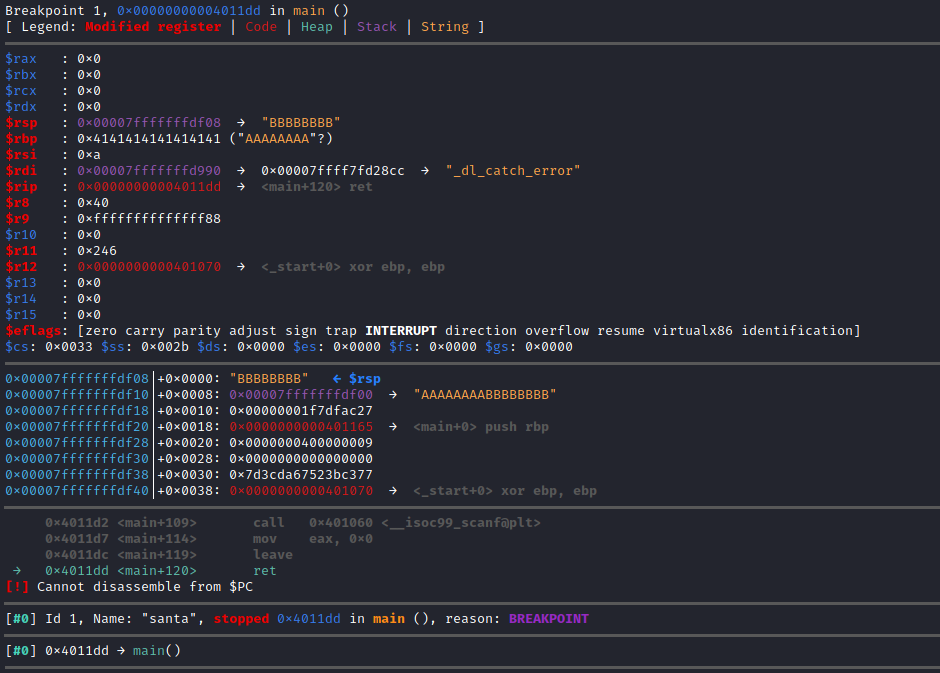Viewport: 940px width, 673px height.
Task: Click the $eflags INTERRUPT flag
Action: tap(401, 330)
